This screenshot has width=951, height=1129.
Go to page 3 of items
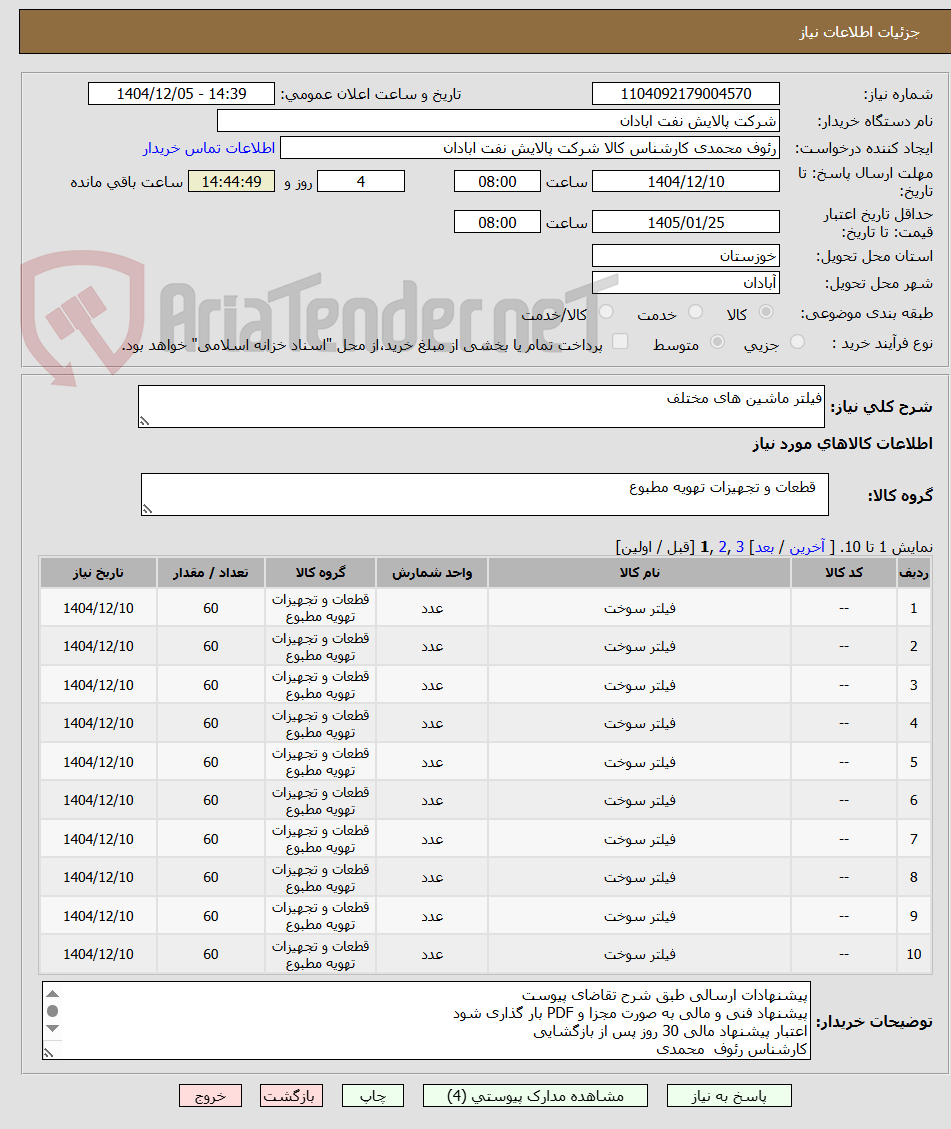pos(739,547)
